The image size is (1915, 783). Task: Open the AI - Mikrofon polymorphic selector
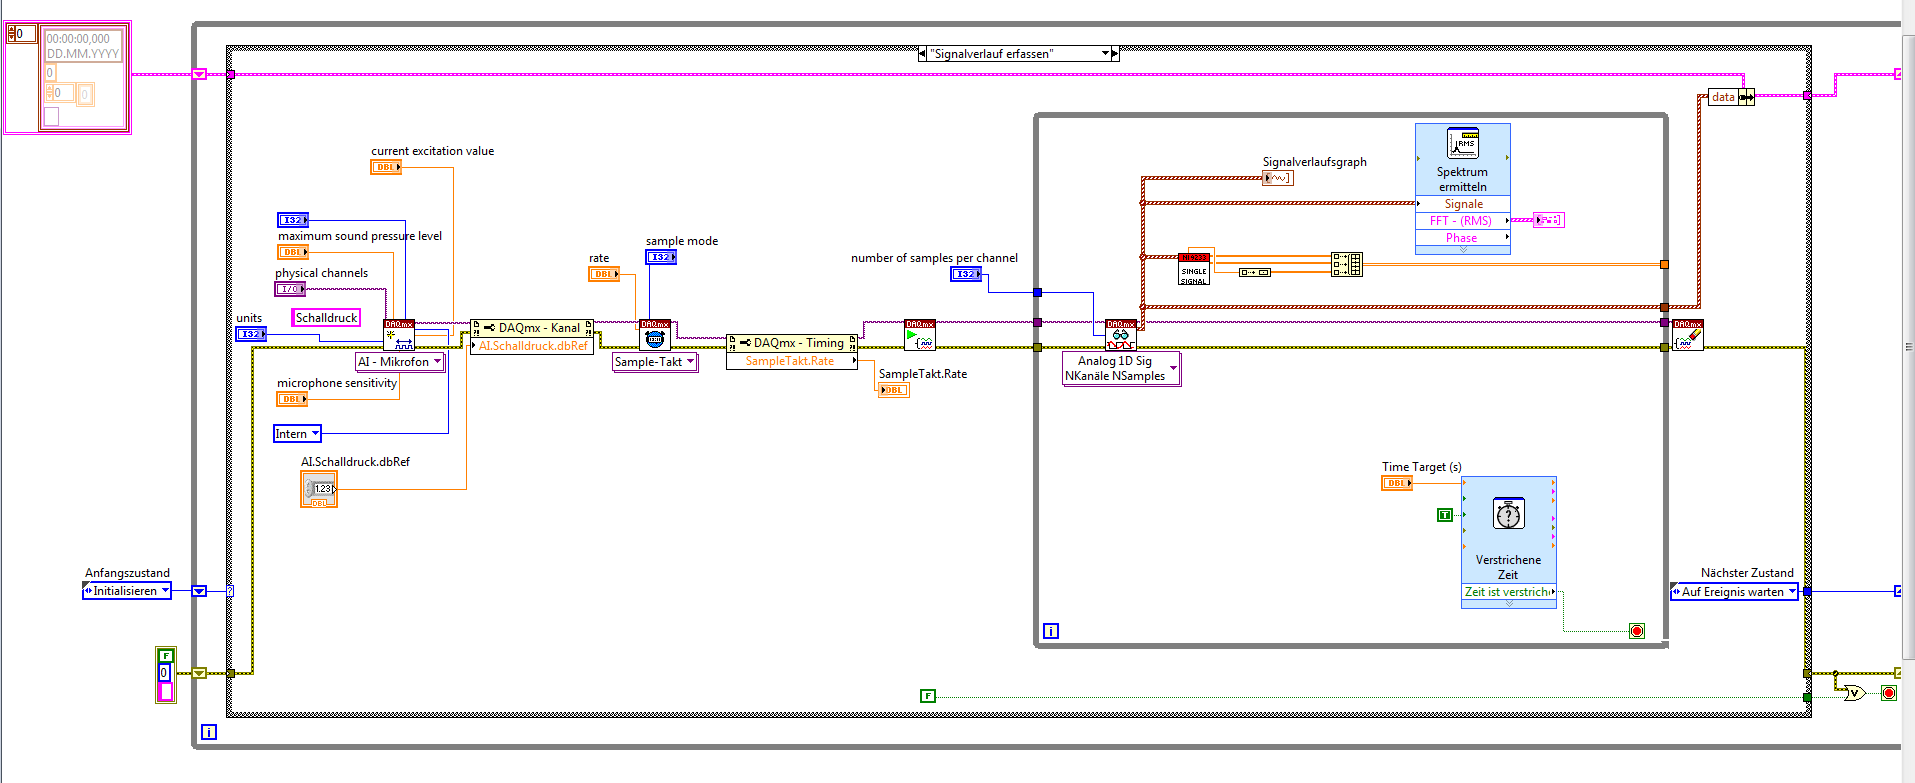(400, 362)
